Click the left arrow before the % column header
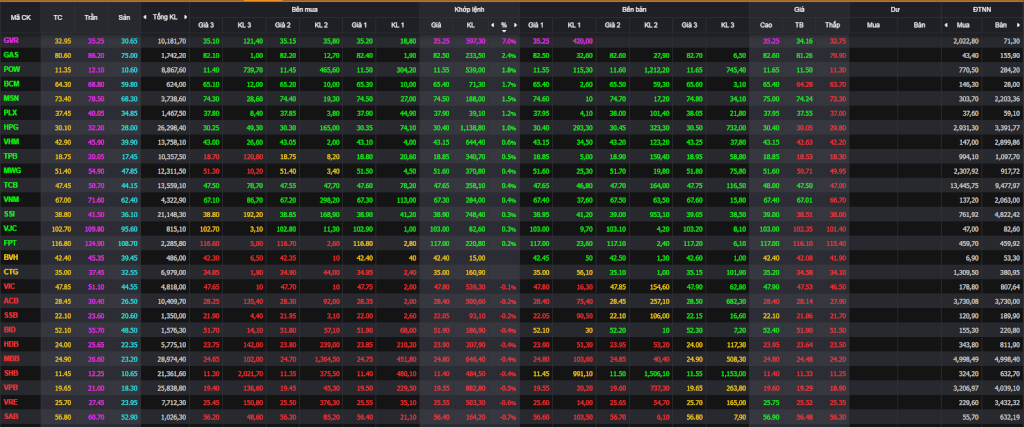The image size is (1024, 427). click(492, 25)
